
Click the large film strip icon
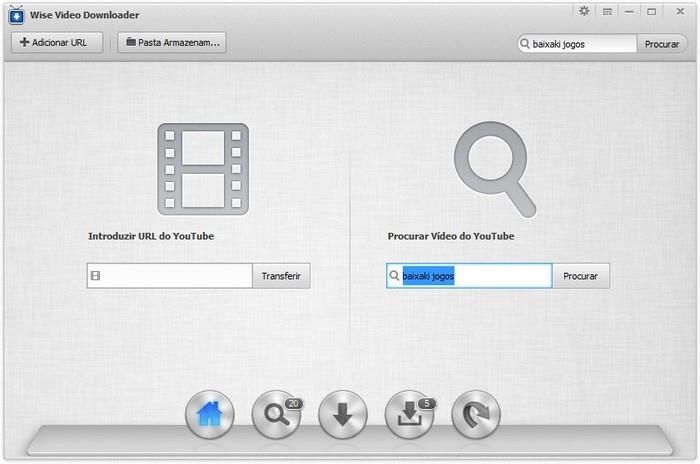(203, 169)
